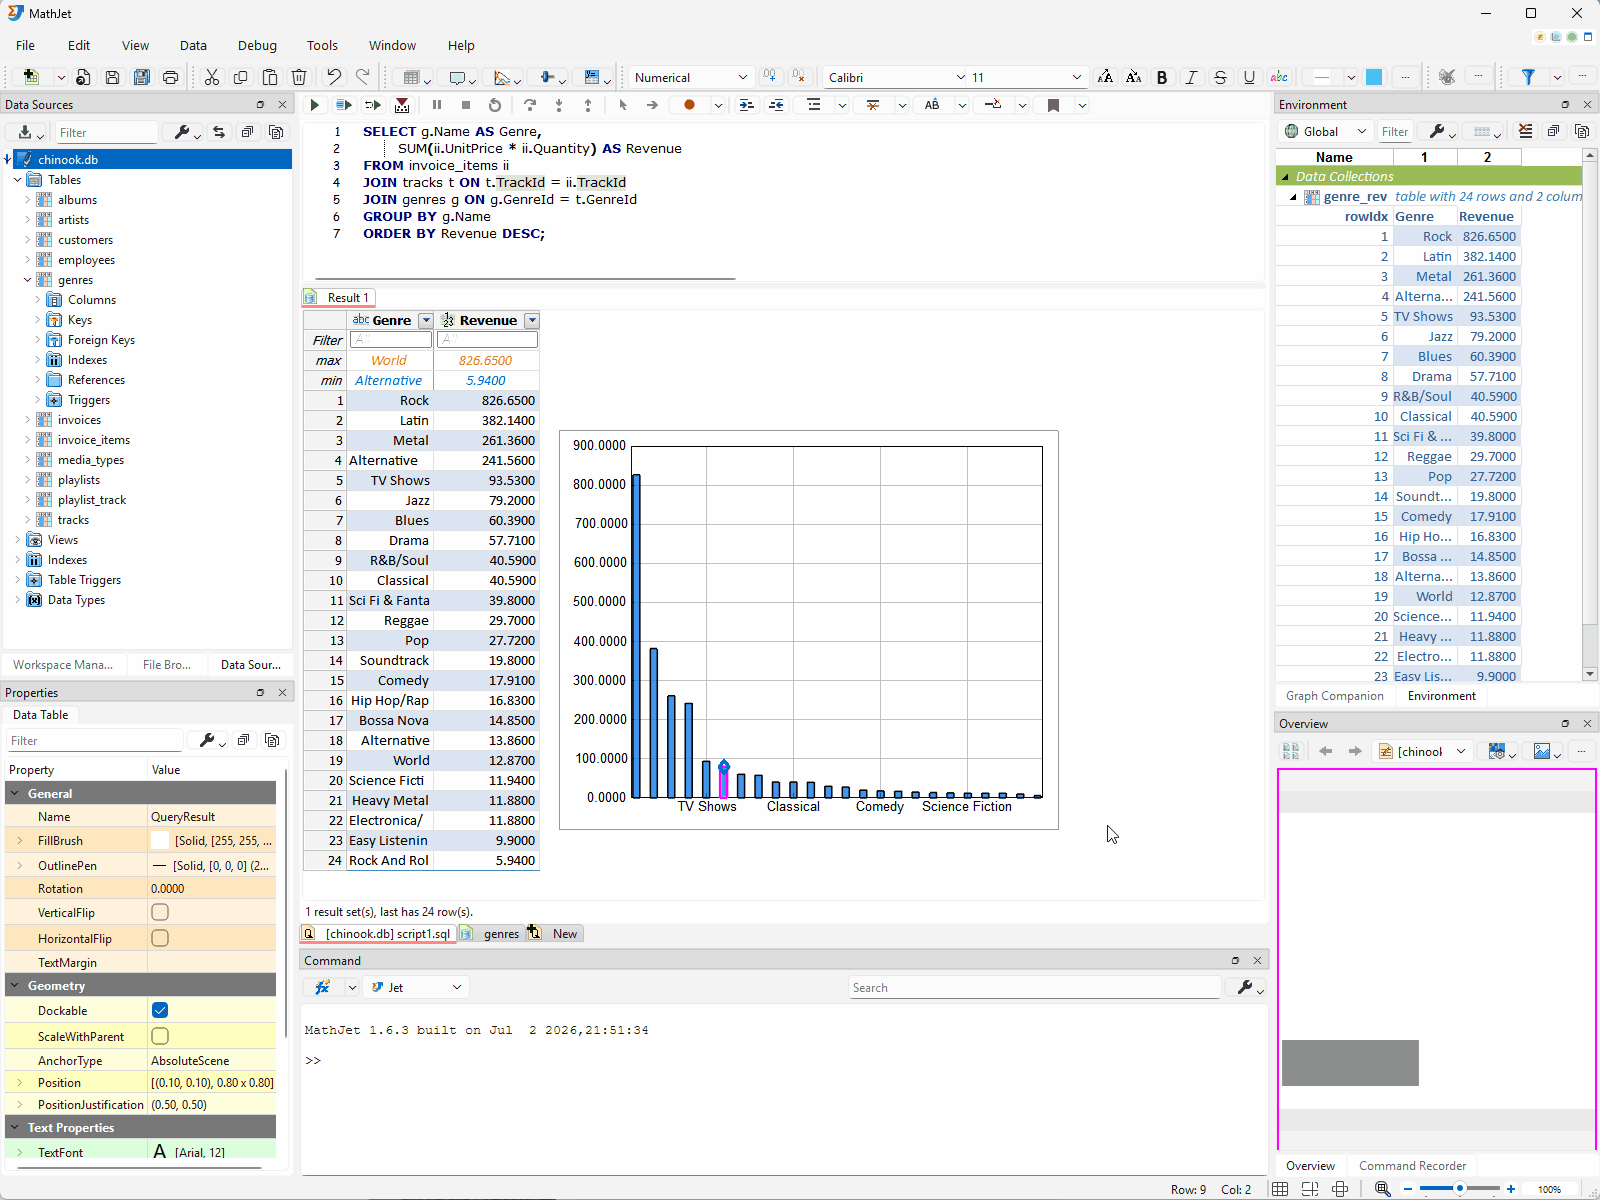Screen dimensions: 1600x1200
Task: Open the Revenue column dropdown arrow
Action: pos(532,320)
